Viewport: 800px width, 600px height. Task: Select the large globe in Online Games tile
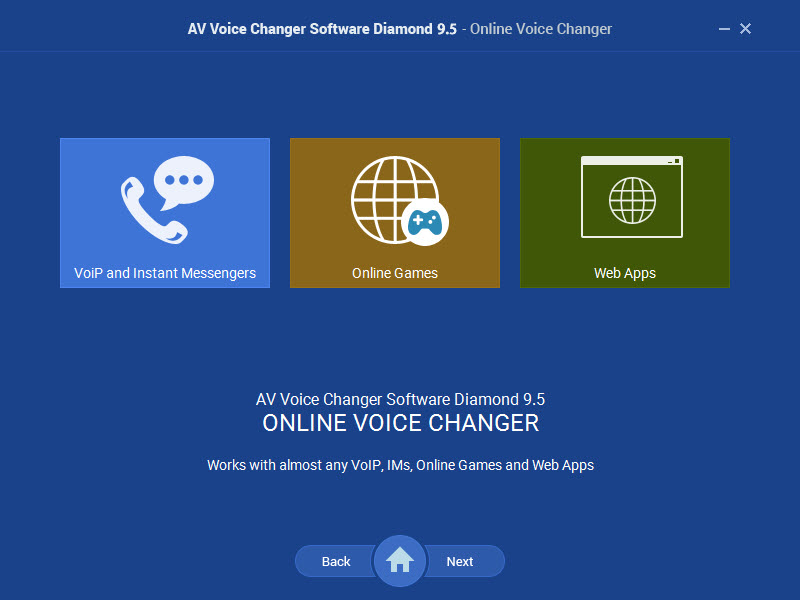pos(394,199)
